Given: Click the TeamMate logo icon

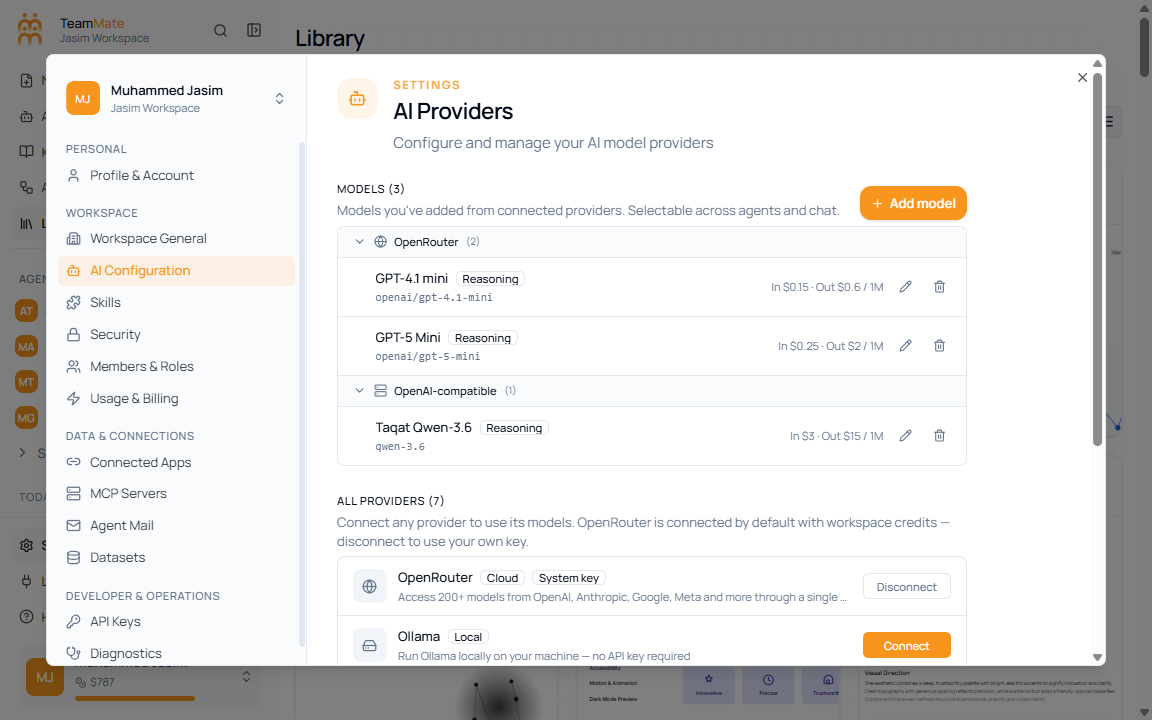Looking at the screenshot, I should click(x=30, y=29).
